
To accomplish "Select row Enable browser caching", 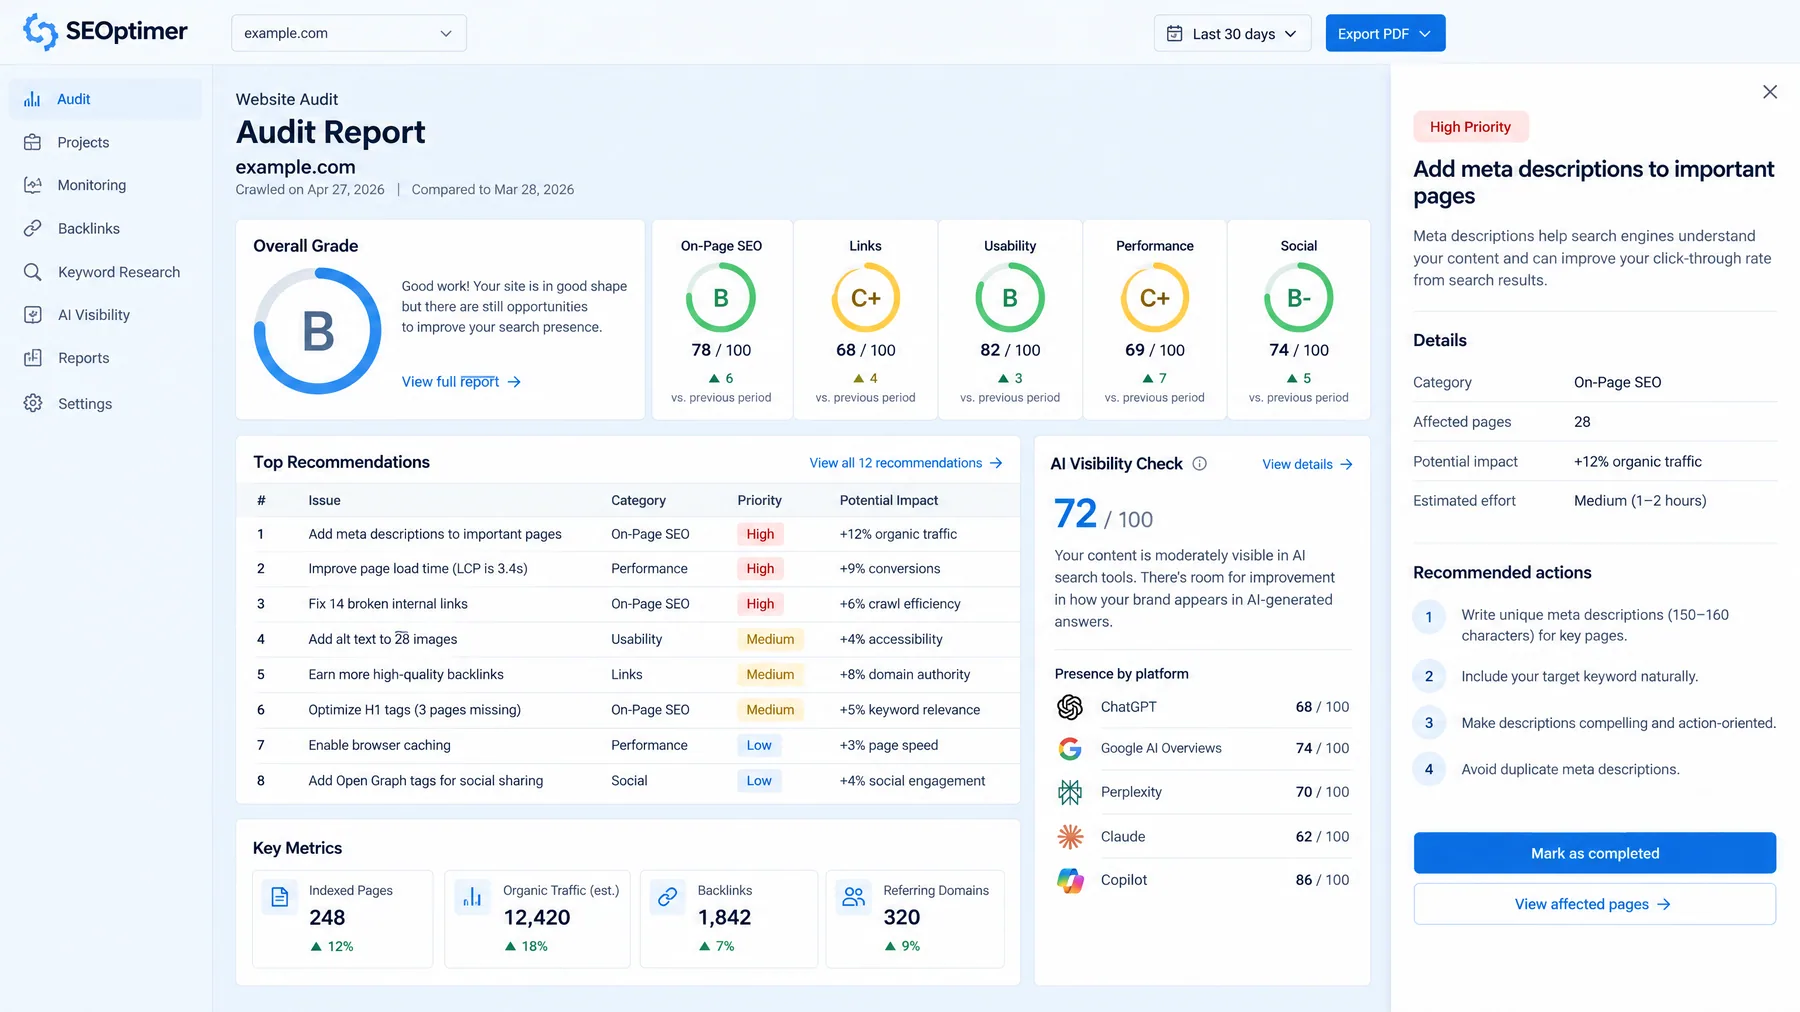I will coord(628,745).
